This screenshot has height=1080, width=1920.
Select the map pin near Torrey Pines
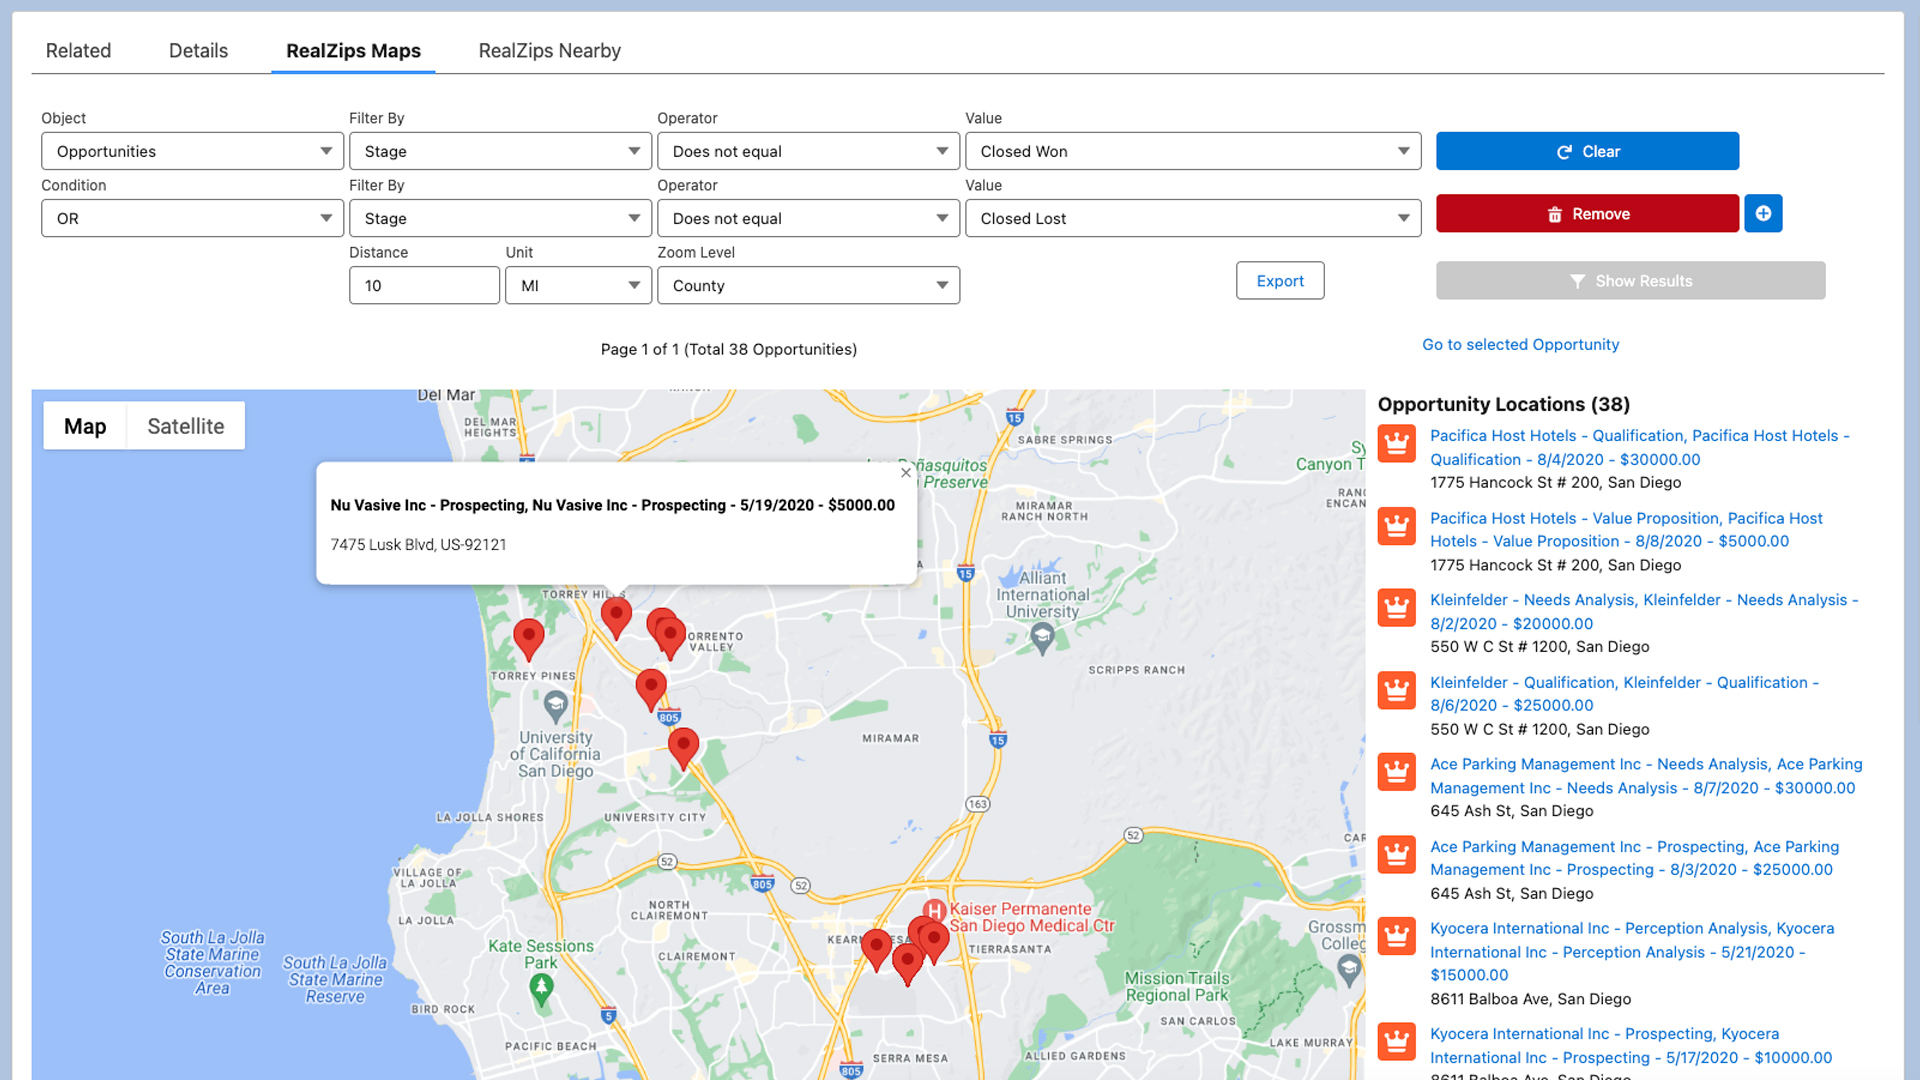tap(529, 638)
